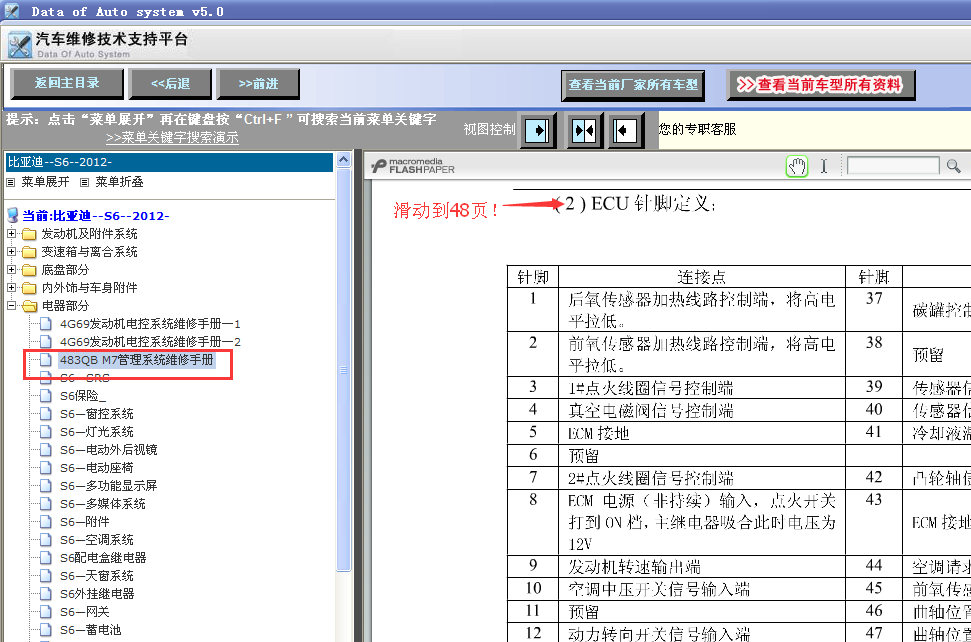Click the left tree panel scrollbar thumb

(343, 370)
